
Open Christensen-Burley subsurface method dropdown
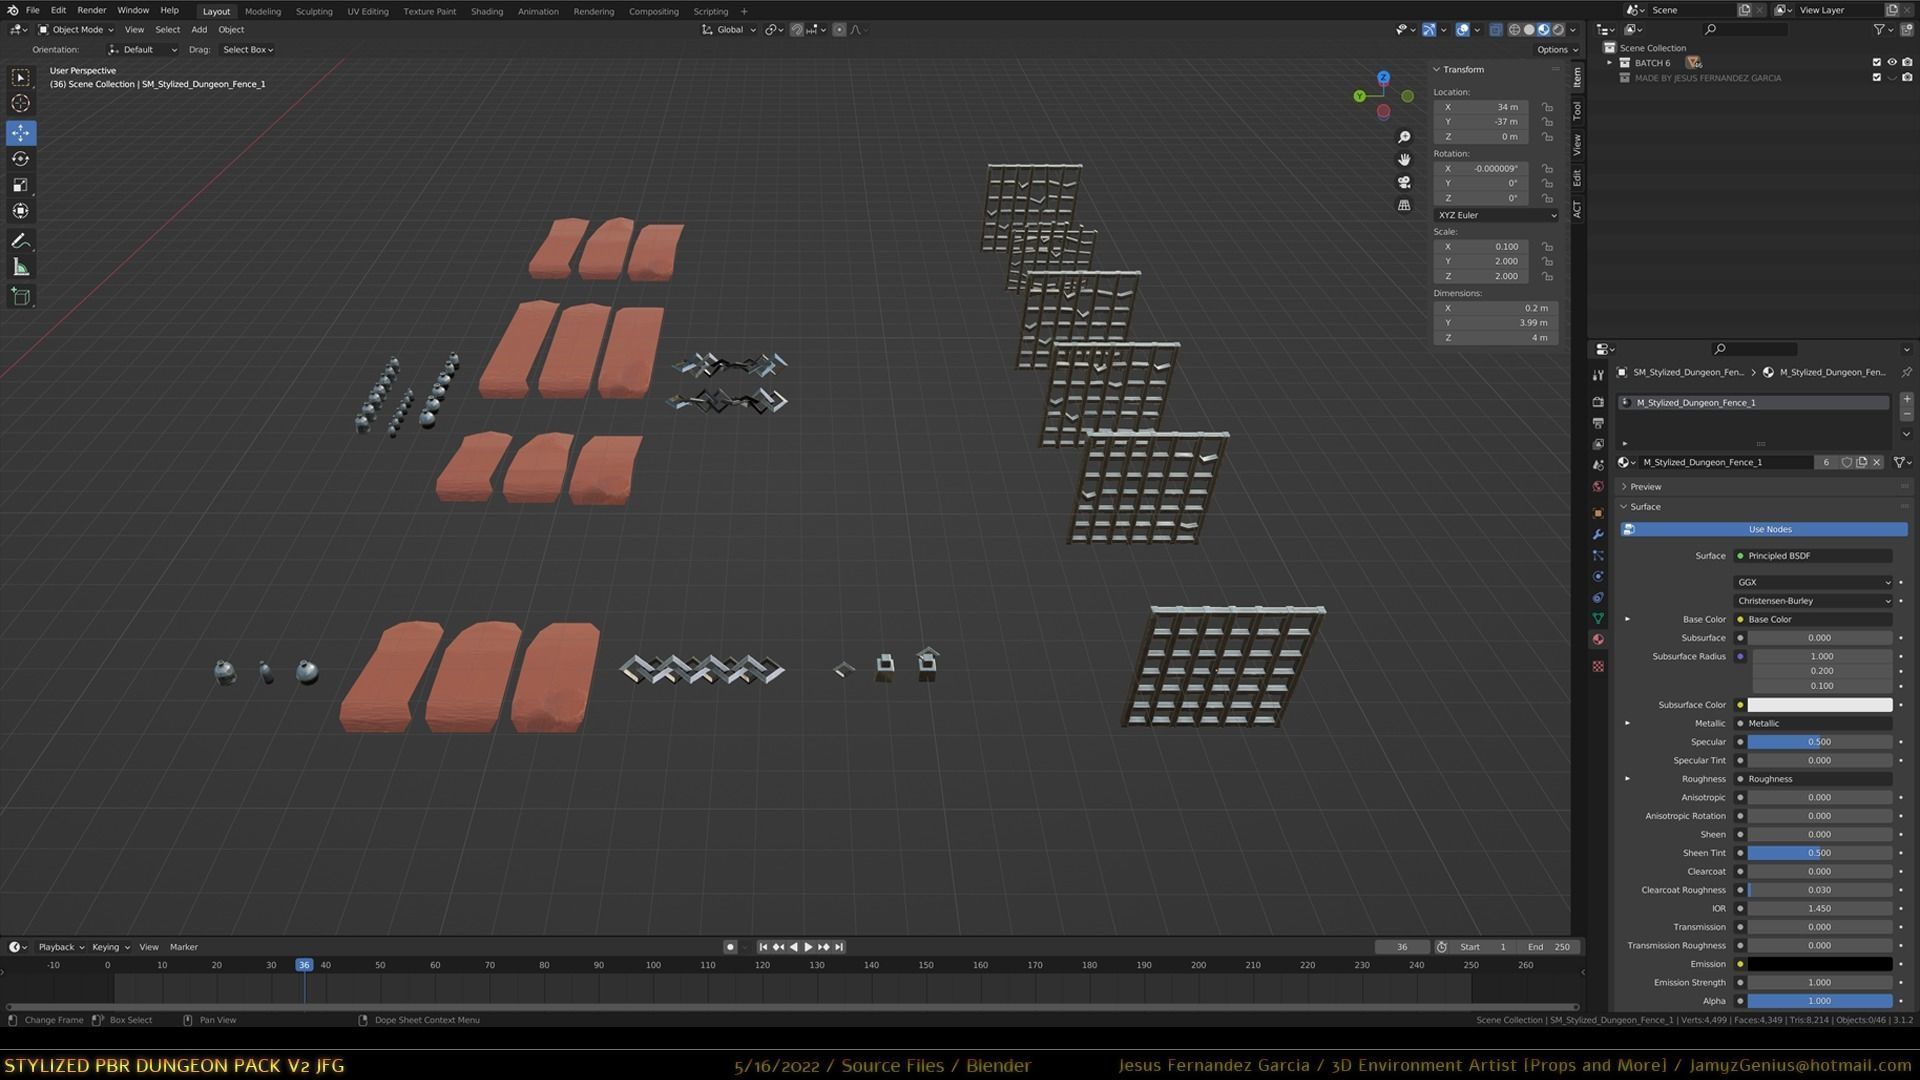point(1814,601)
